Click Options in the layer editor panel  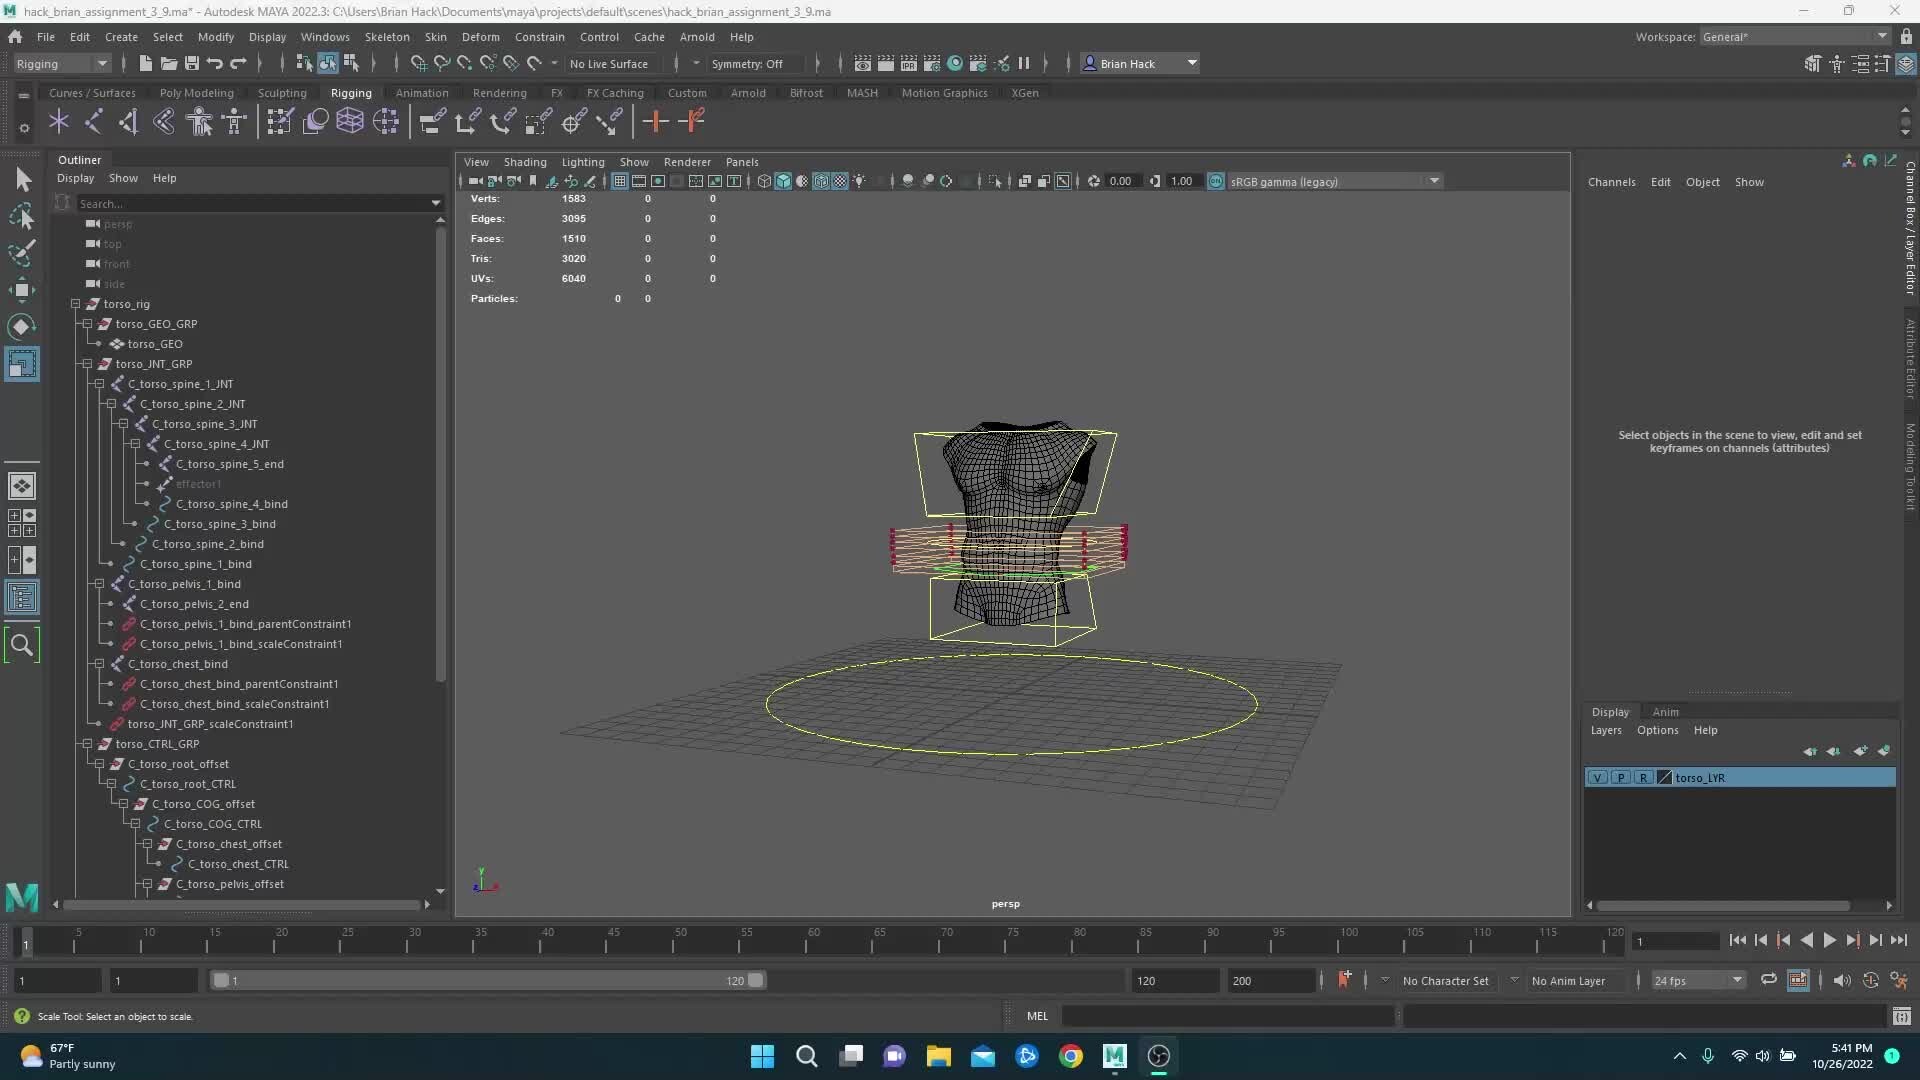(1658, 730)
